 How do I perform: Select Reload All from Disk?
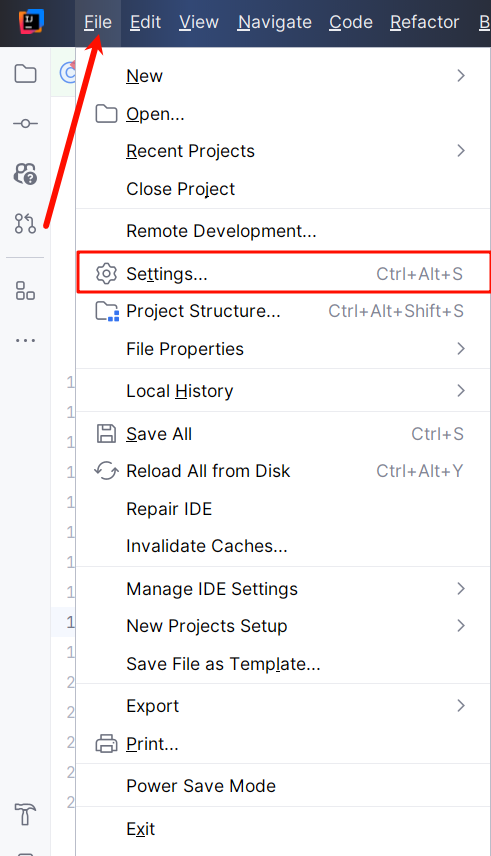(283, 471)
